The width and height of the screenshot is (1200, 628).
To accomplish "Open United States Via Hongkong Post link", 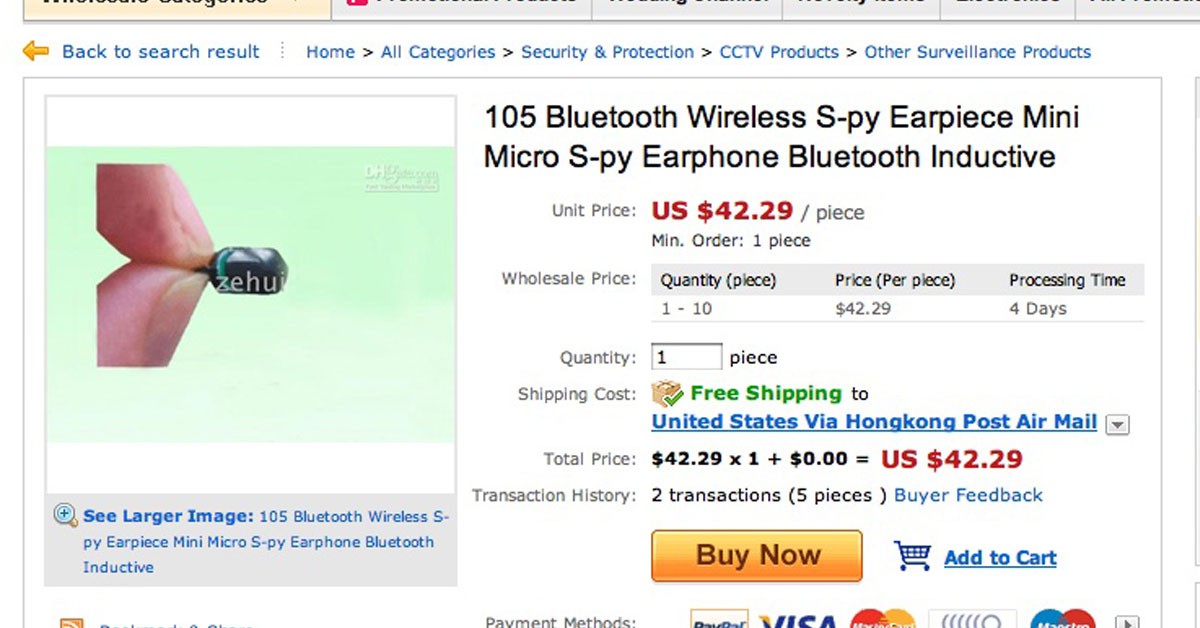I will pyautogui.click(x=874, y=422).
